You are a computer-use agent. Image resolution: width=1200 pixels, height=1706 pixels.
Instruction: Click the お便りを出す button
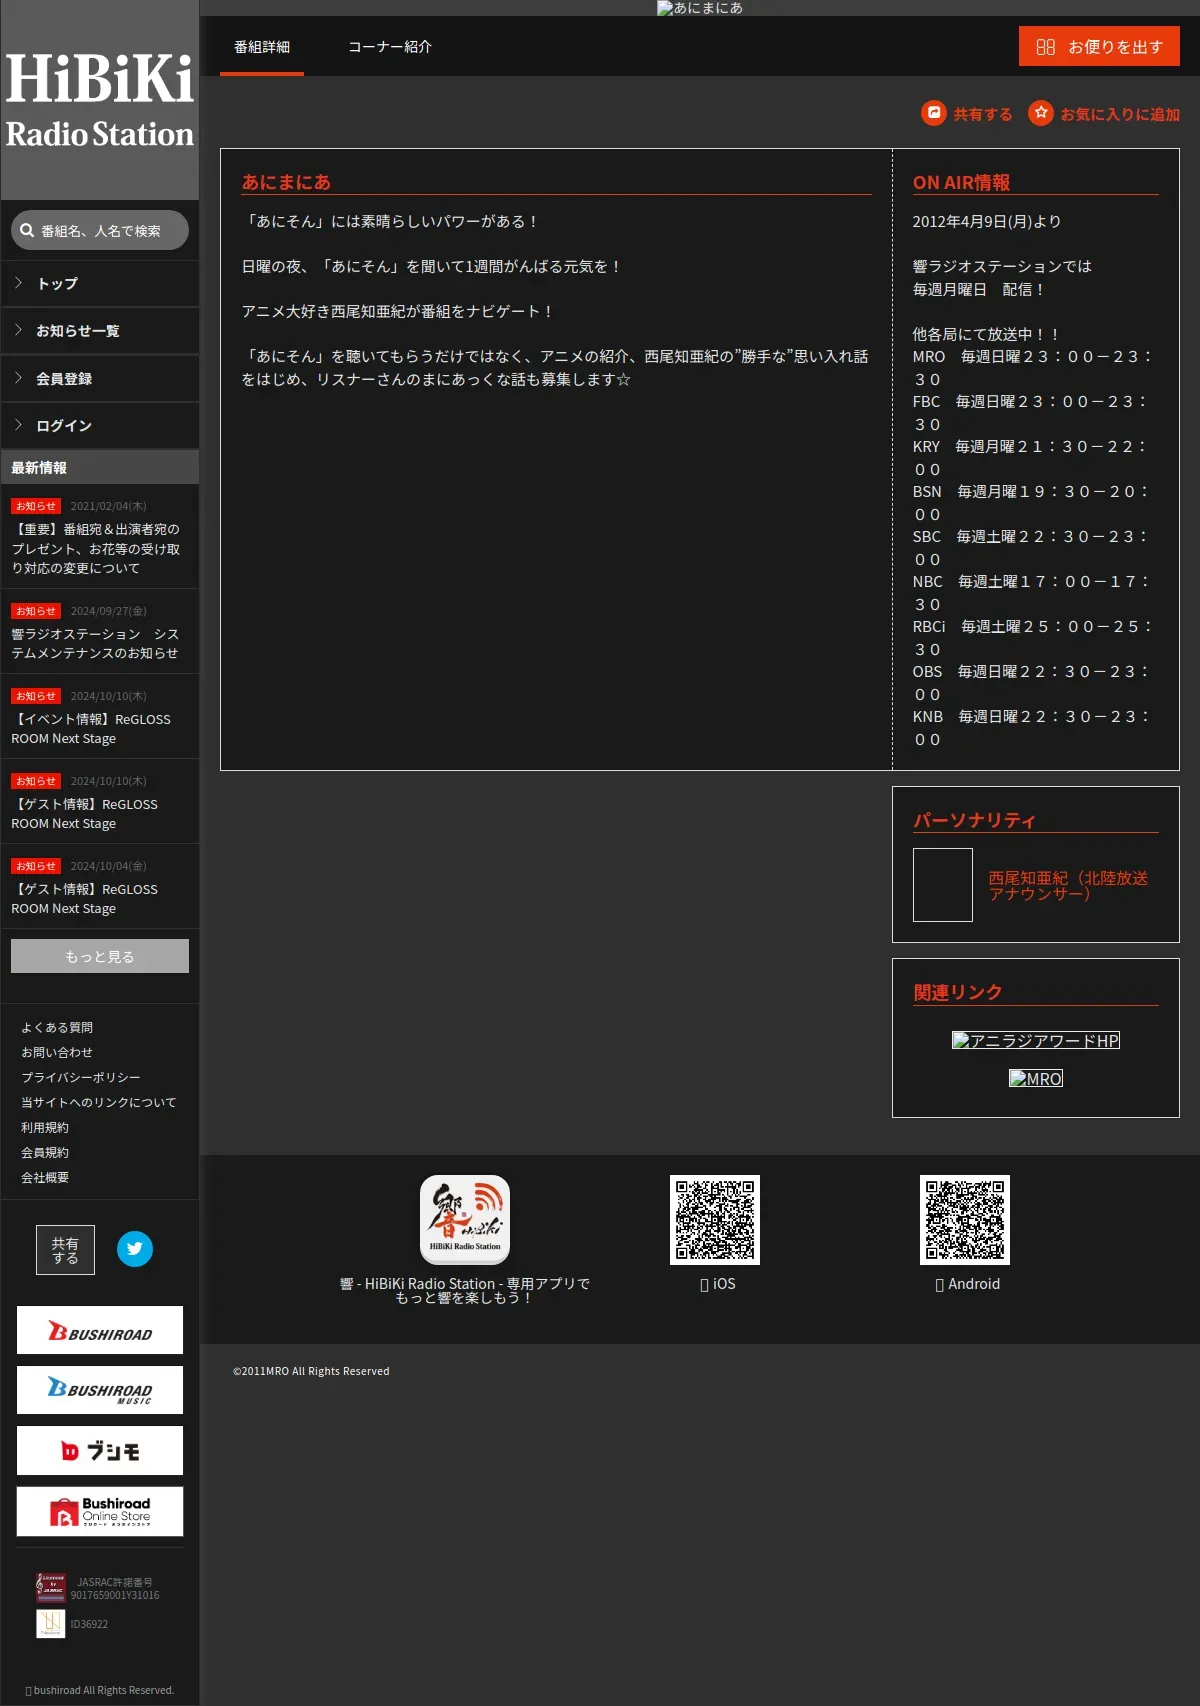tap(1099, 46)
